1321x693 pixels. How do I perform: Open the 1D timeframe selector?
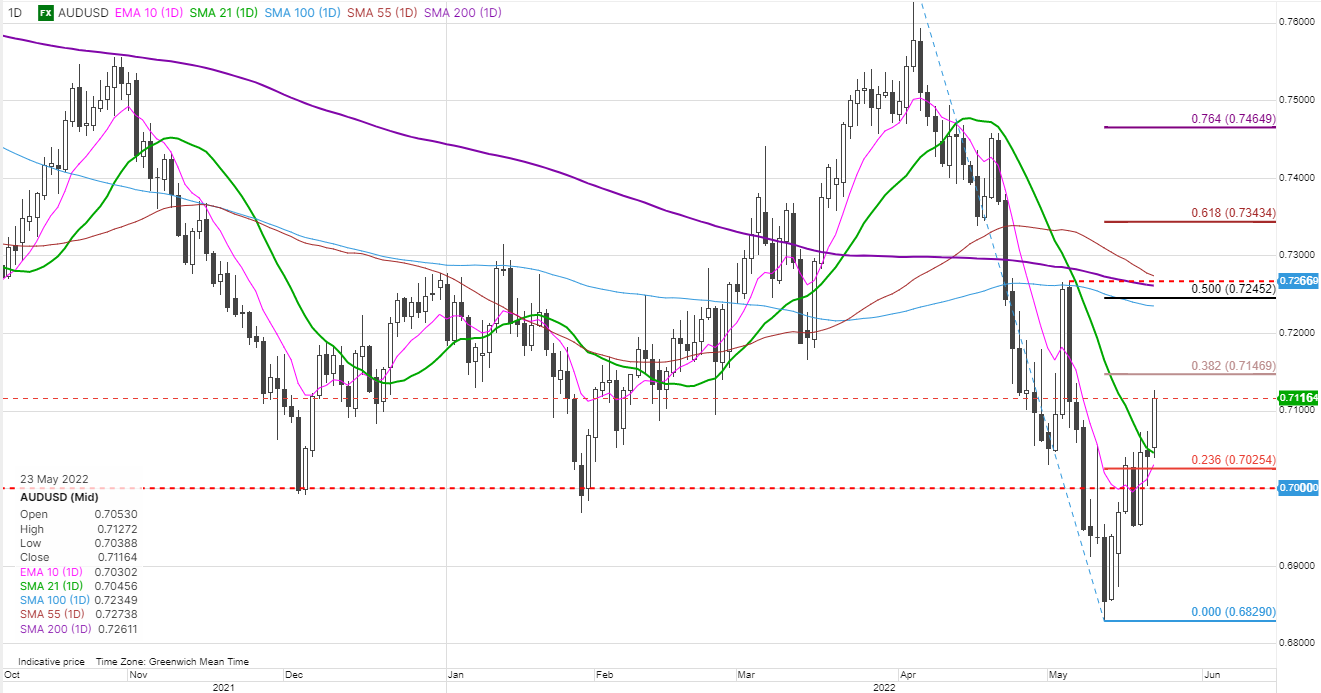click(x=15, y=13)
